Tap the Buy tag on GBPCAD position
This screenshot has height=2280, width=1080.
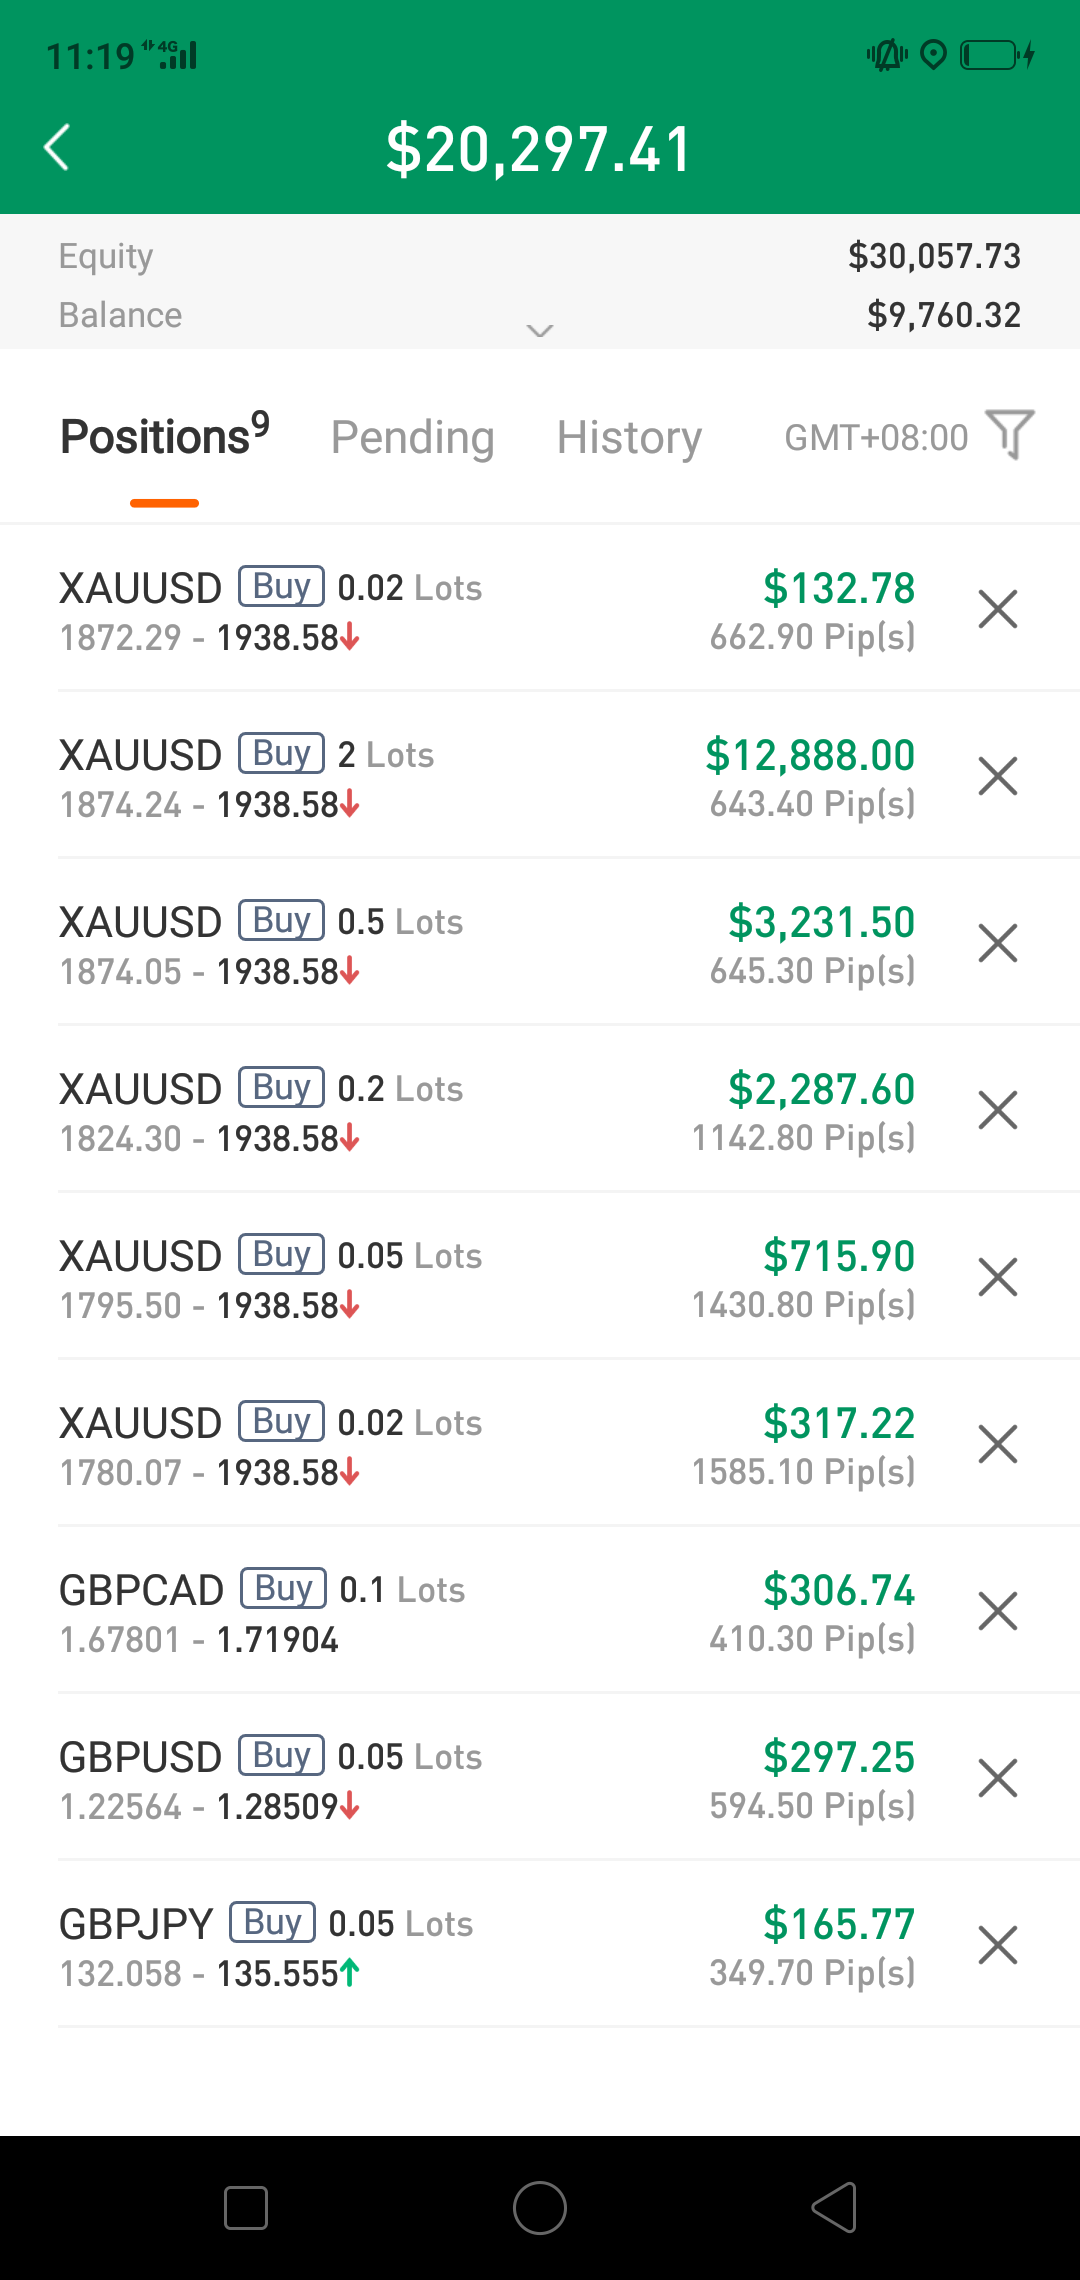click(x=283, y=1588)
